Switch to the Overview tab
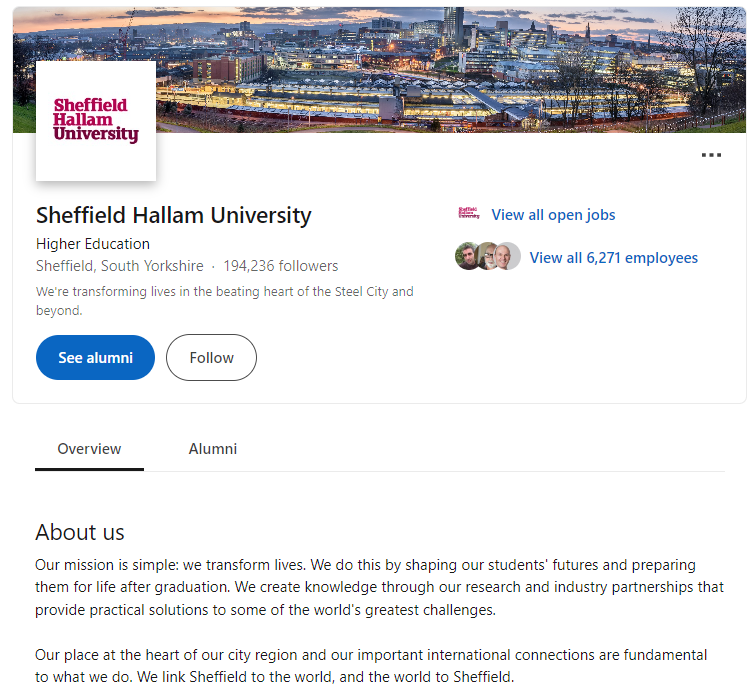 coord(89,449)
